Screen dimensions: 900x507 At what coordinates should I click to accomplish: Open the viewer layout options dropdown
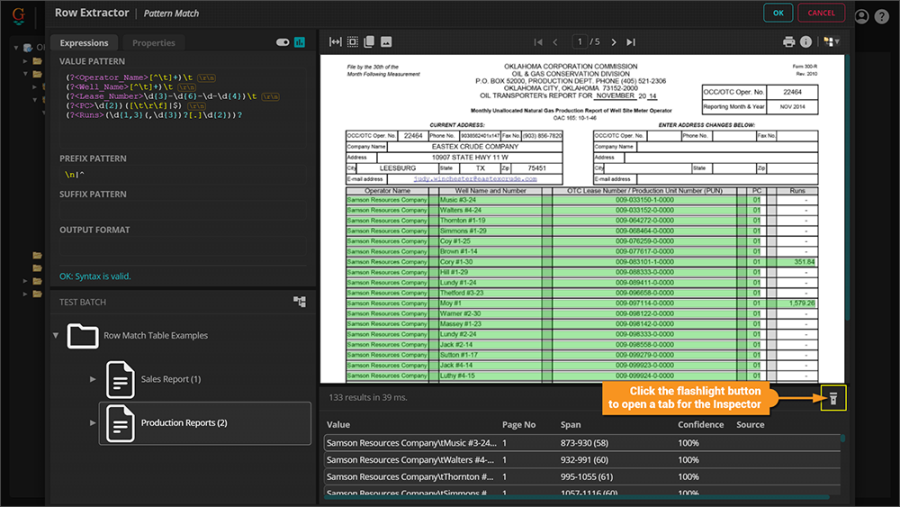pos(830,42)
